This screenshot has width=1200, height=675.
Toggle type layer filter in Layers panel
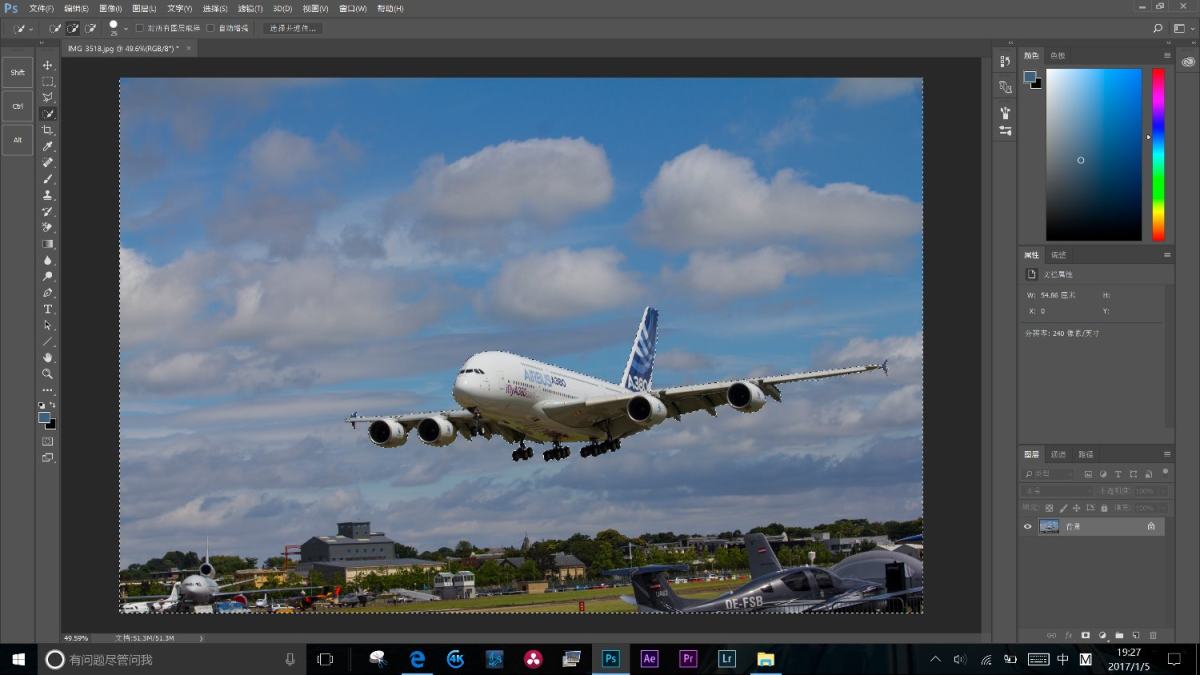coord(1118,474)
